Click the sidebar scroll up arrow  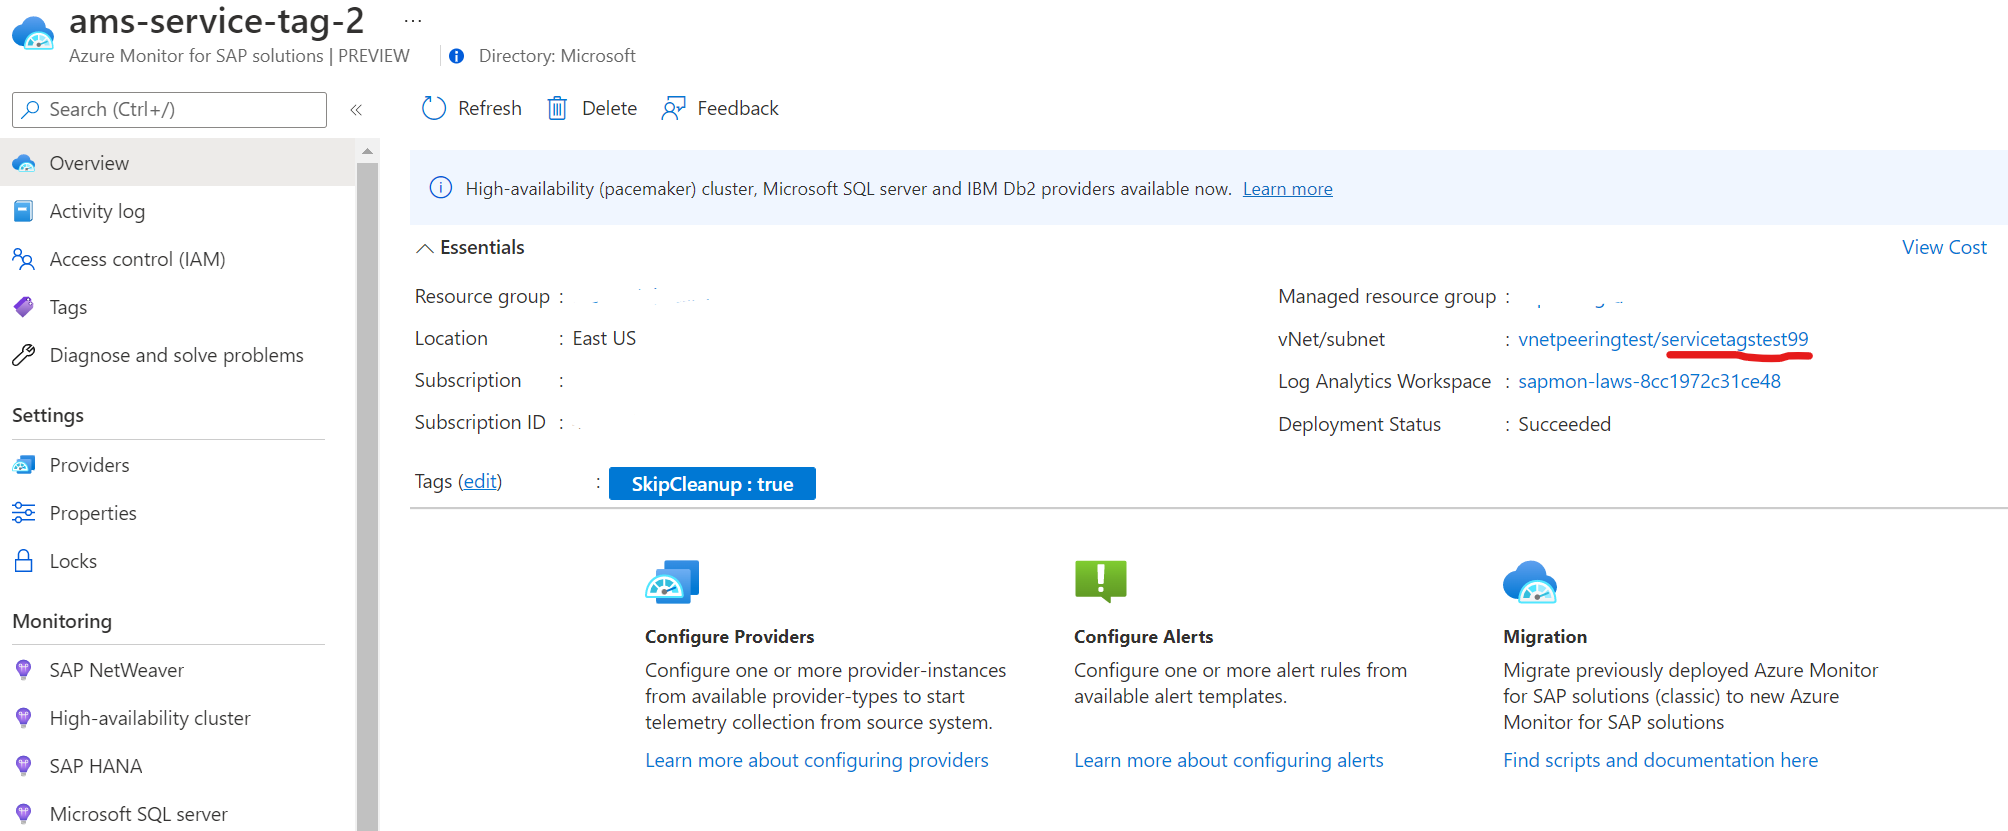click(x=367, y=151)
